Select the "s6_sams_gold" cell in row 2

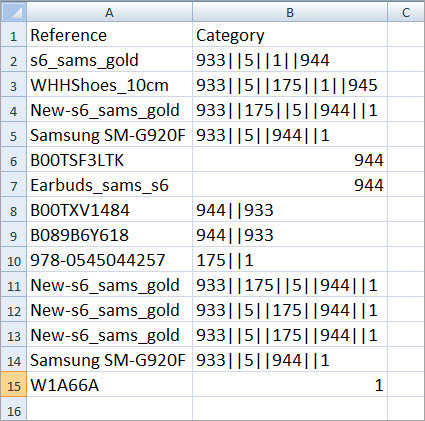[109, 60]
